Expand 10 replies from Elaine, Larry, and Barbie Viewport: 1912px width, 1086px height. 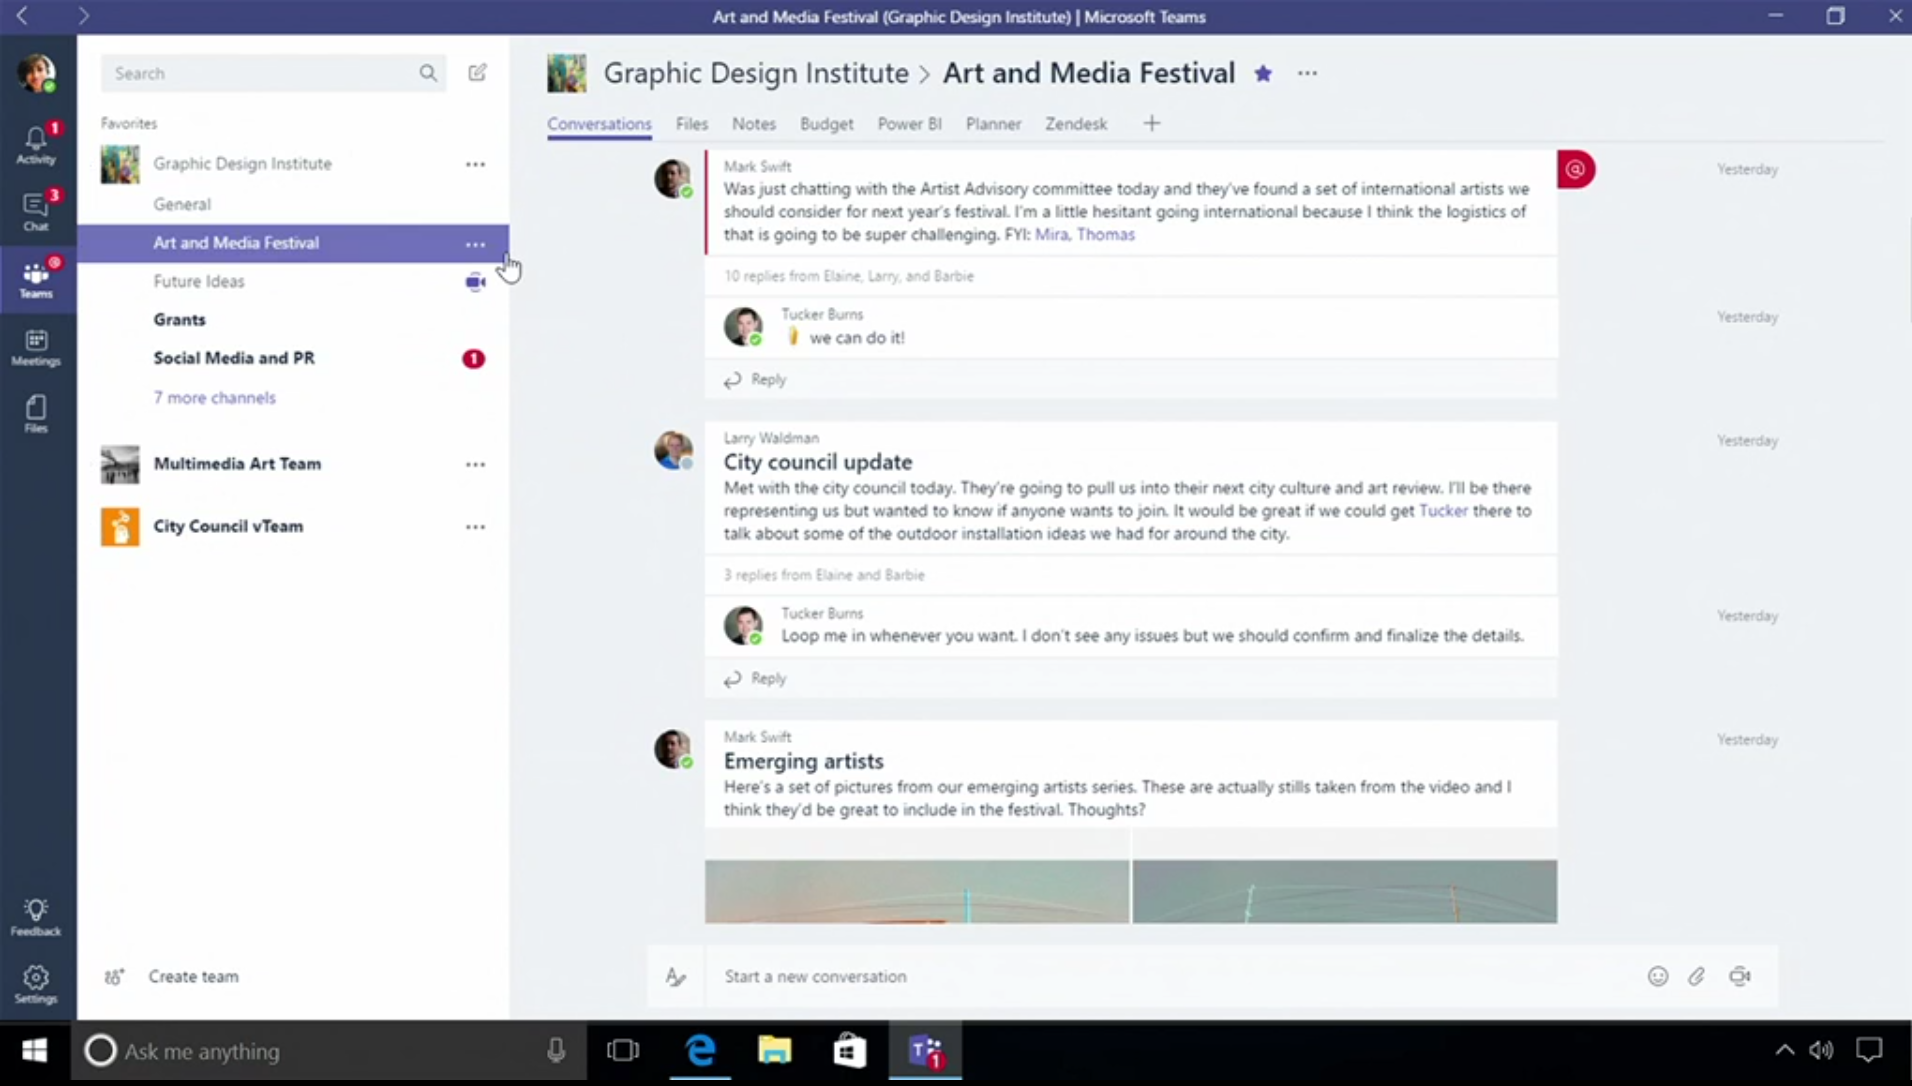(848, 276)
